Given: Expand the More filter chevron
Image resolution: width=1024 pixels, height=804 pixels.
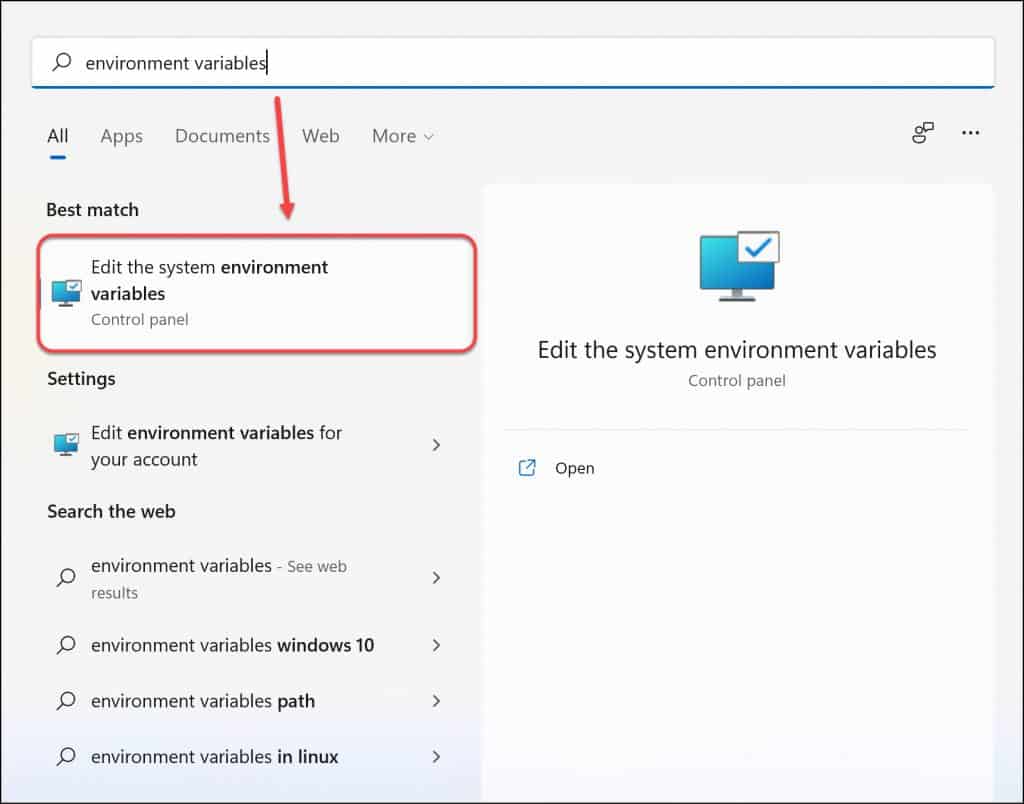Looking at the screenshot, I should click(429, 136).
